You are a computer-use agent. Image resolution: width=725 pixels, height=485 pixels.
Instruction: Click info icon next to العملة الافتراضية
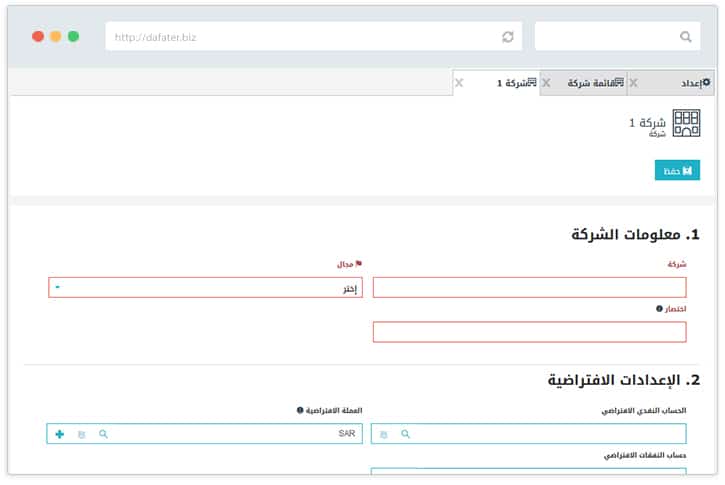(300, 410)
